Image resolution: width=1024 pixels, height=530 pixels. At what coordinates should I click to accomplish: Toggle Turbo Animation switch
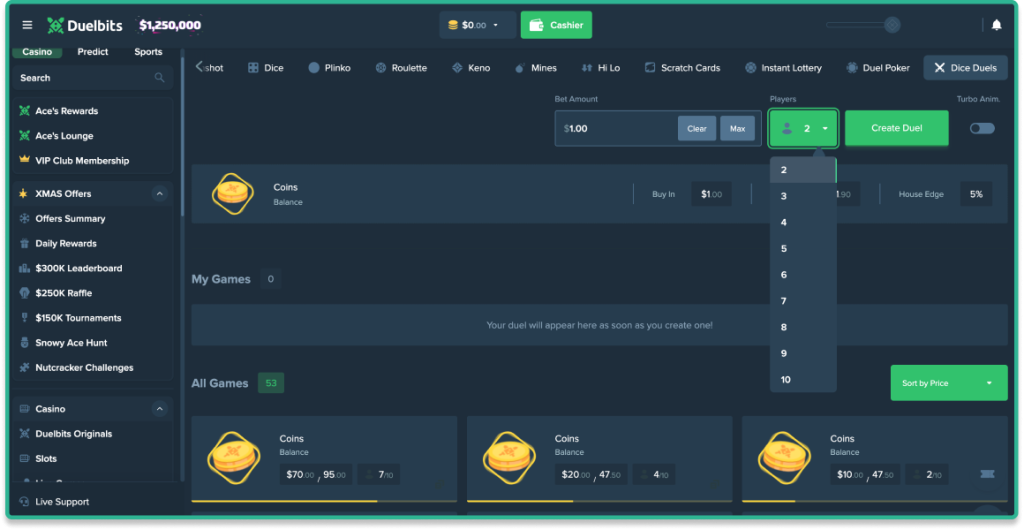coord(982,129)
